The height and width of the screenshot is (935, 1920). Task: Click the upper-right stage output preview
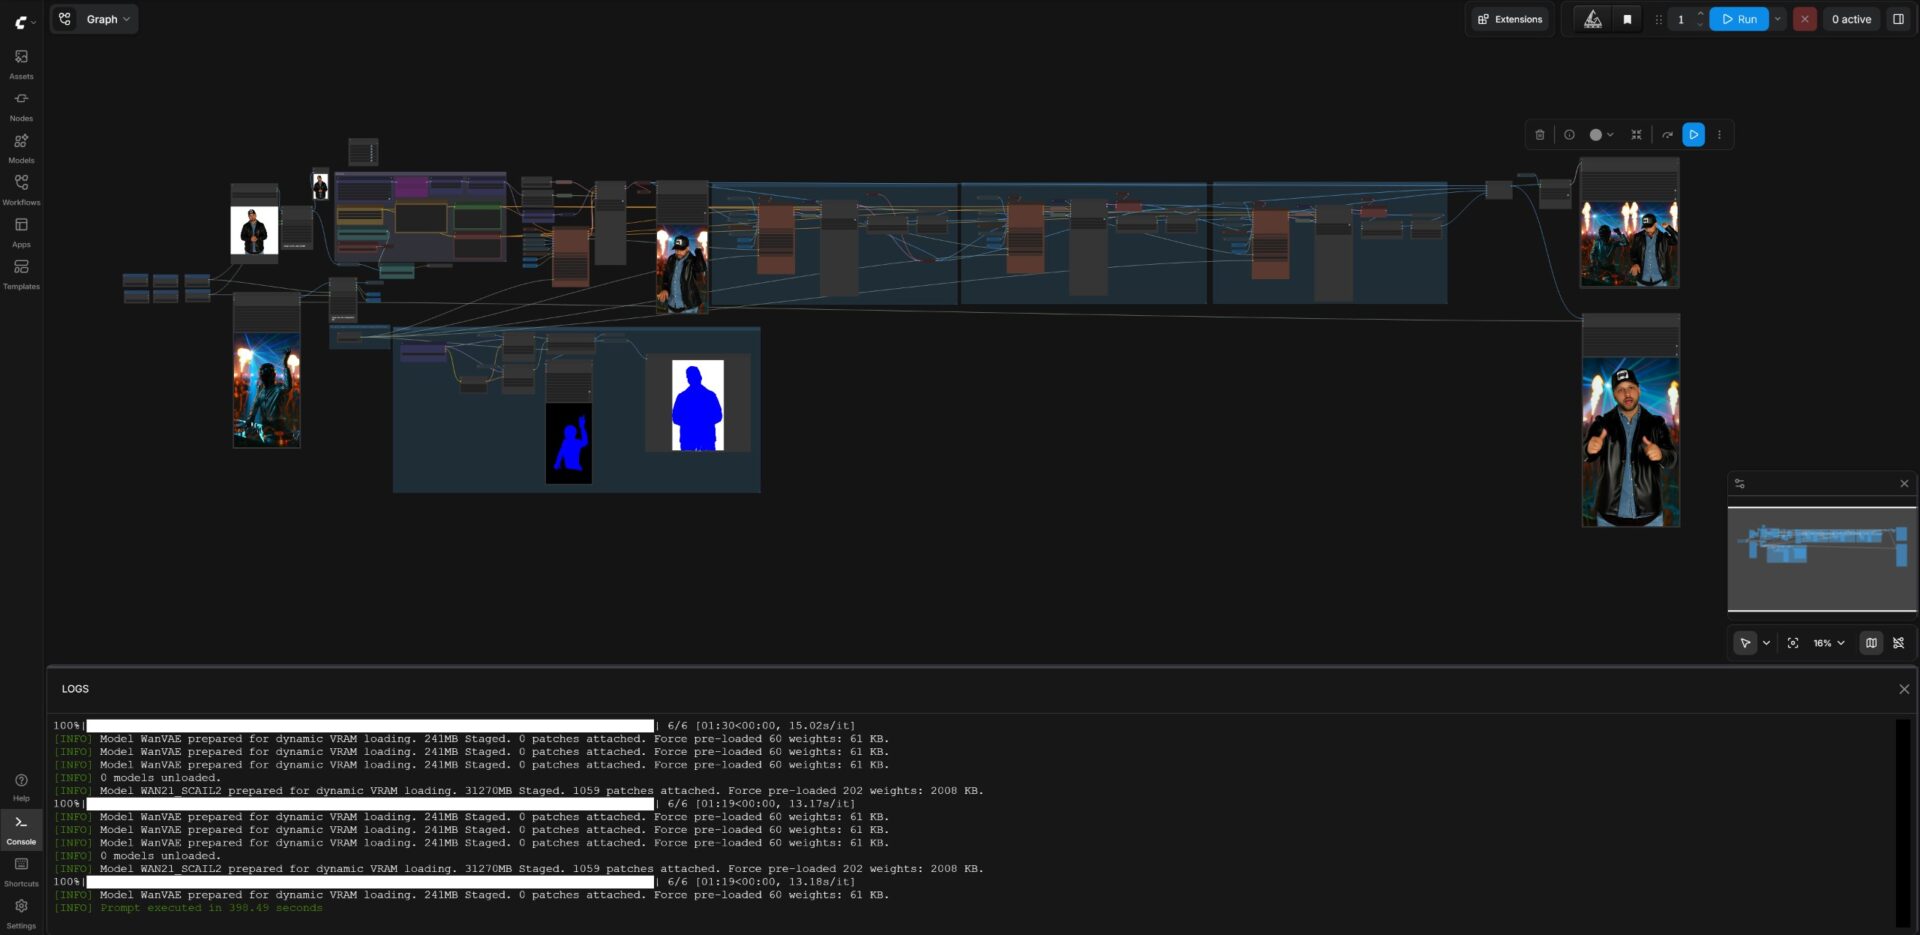(x=1629, y=245)
